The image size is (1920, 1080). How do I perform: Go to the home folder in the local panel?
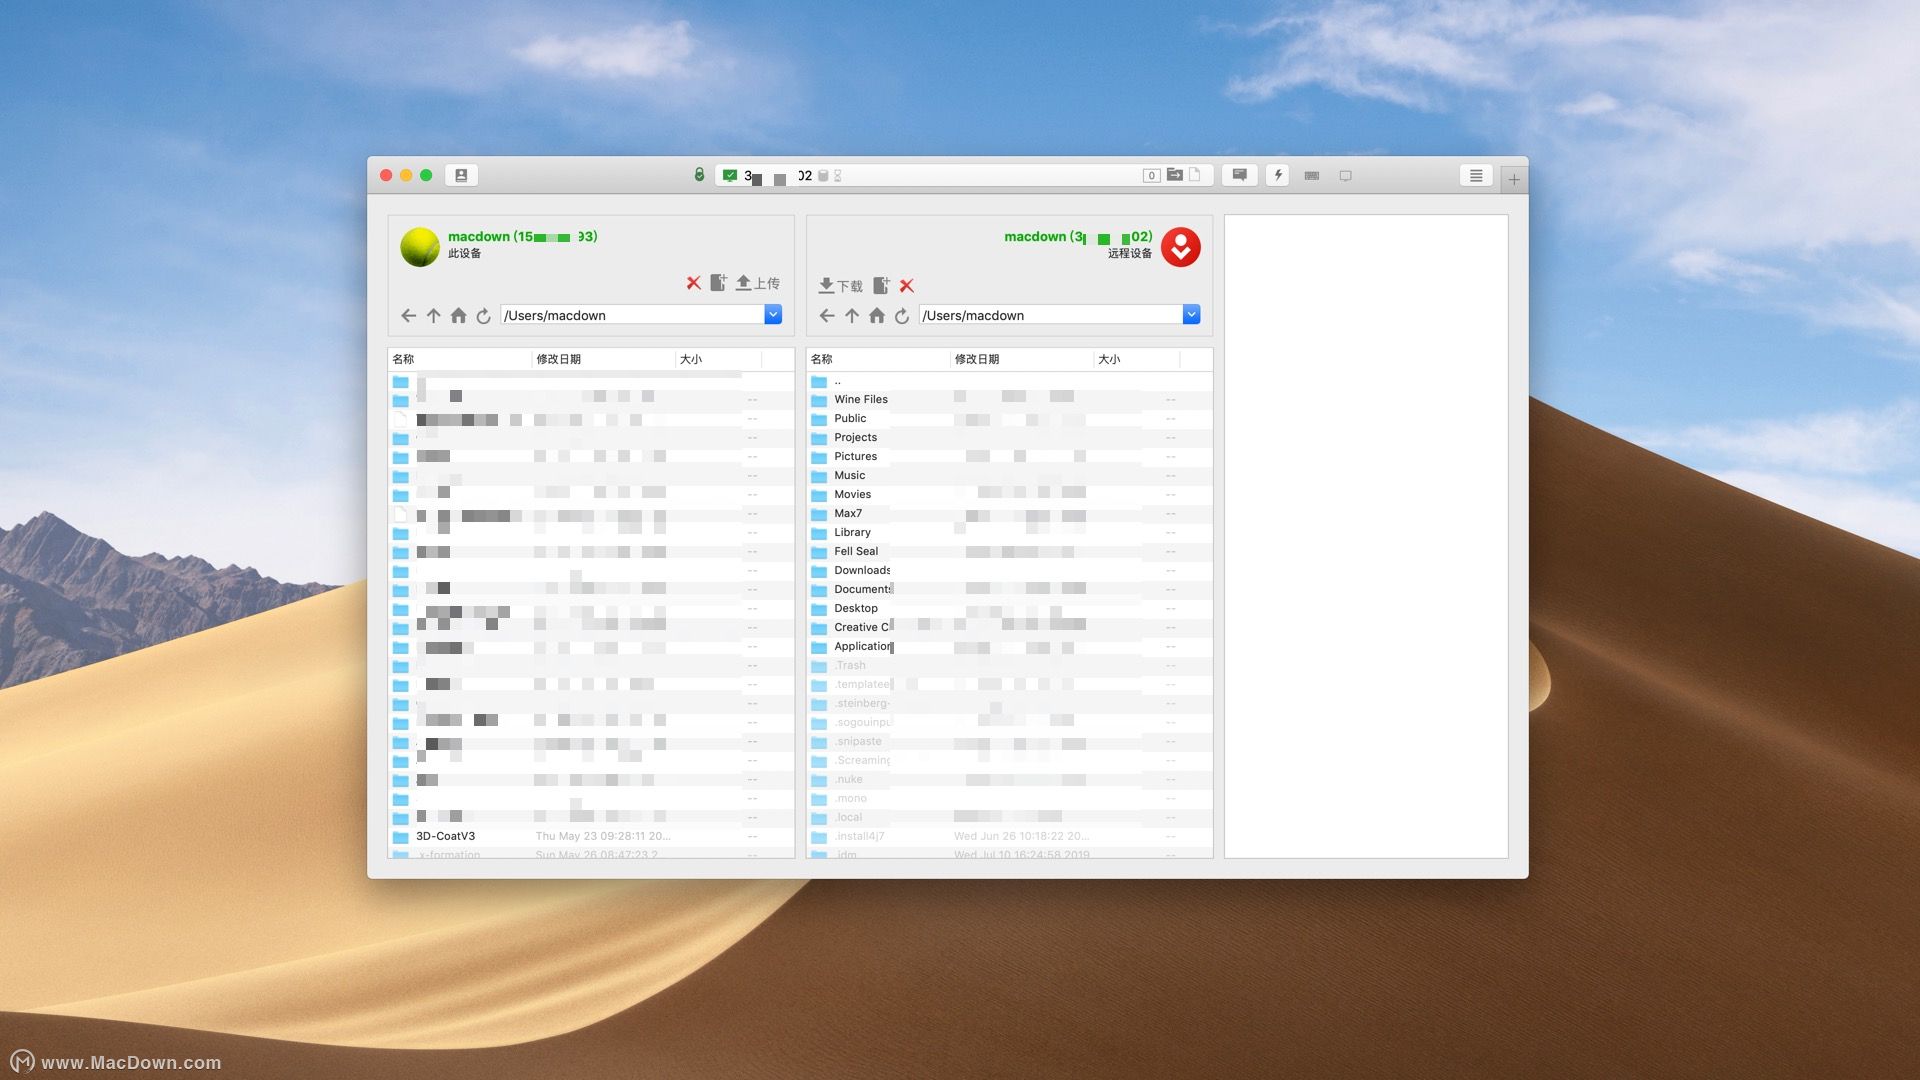pyautogui.click(x=458, y=315)
